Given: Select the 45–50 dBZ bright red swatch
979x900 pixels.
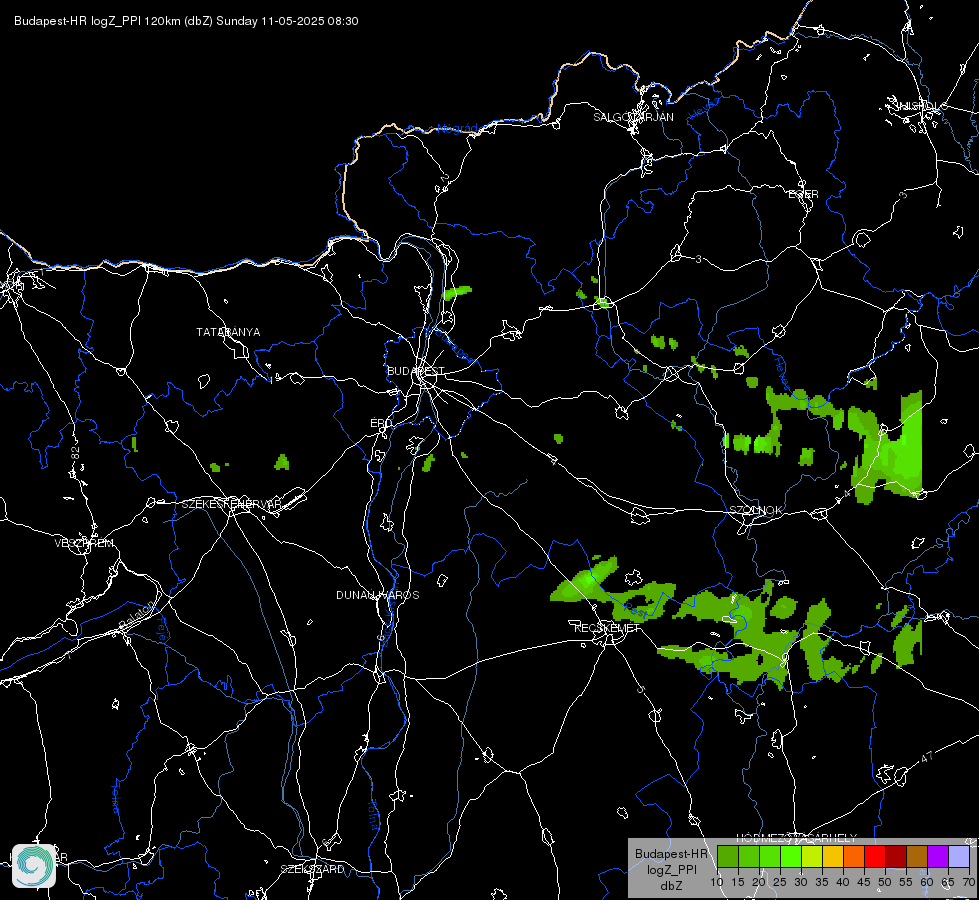Looking at the screenshot, I should pos(875,856).
